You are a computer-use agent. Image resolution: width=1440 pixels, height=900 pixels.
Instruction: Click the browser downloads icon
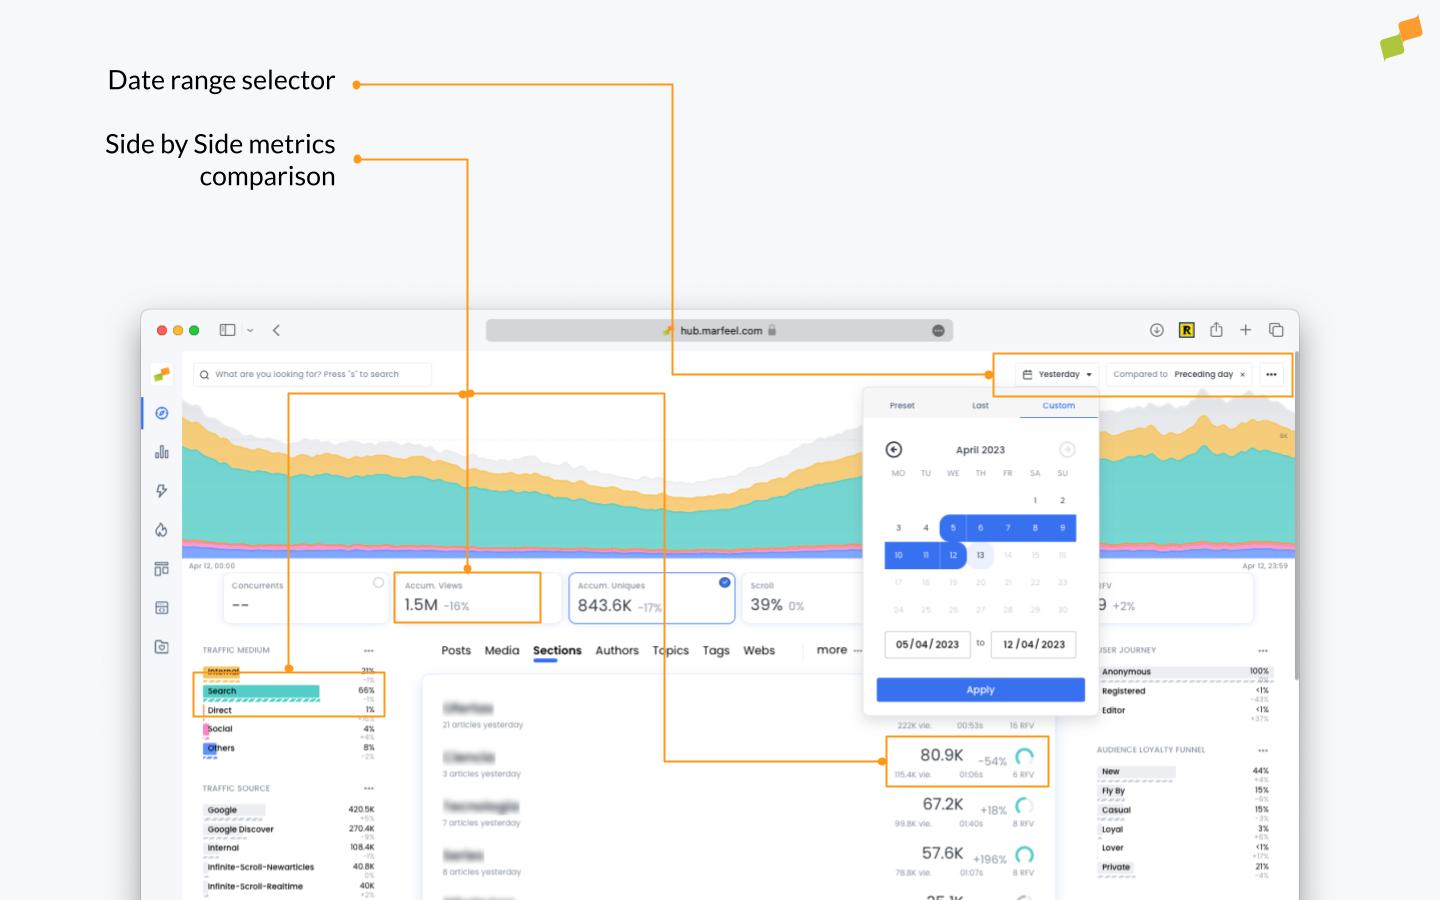coord(1157,330)
